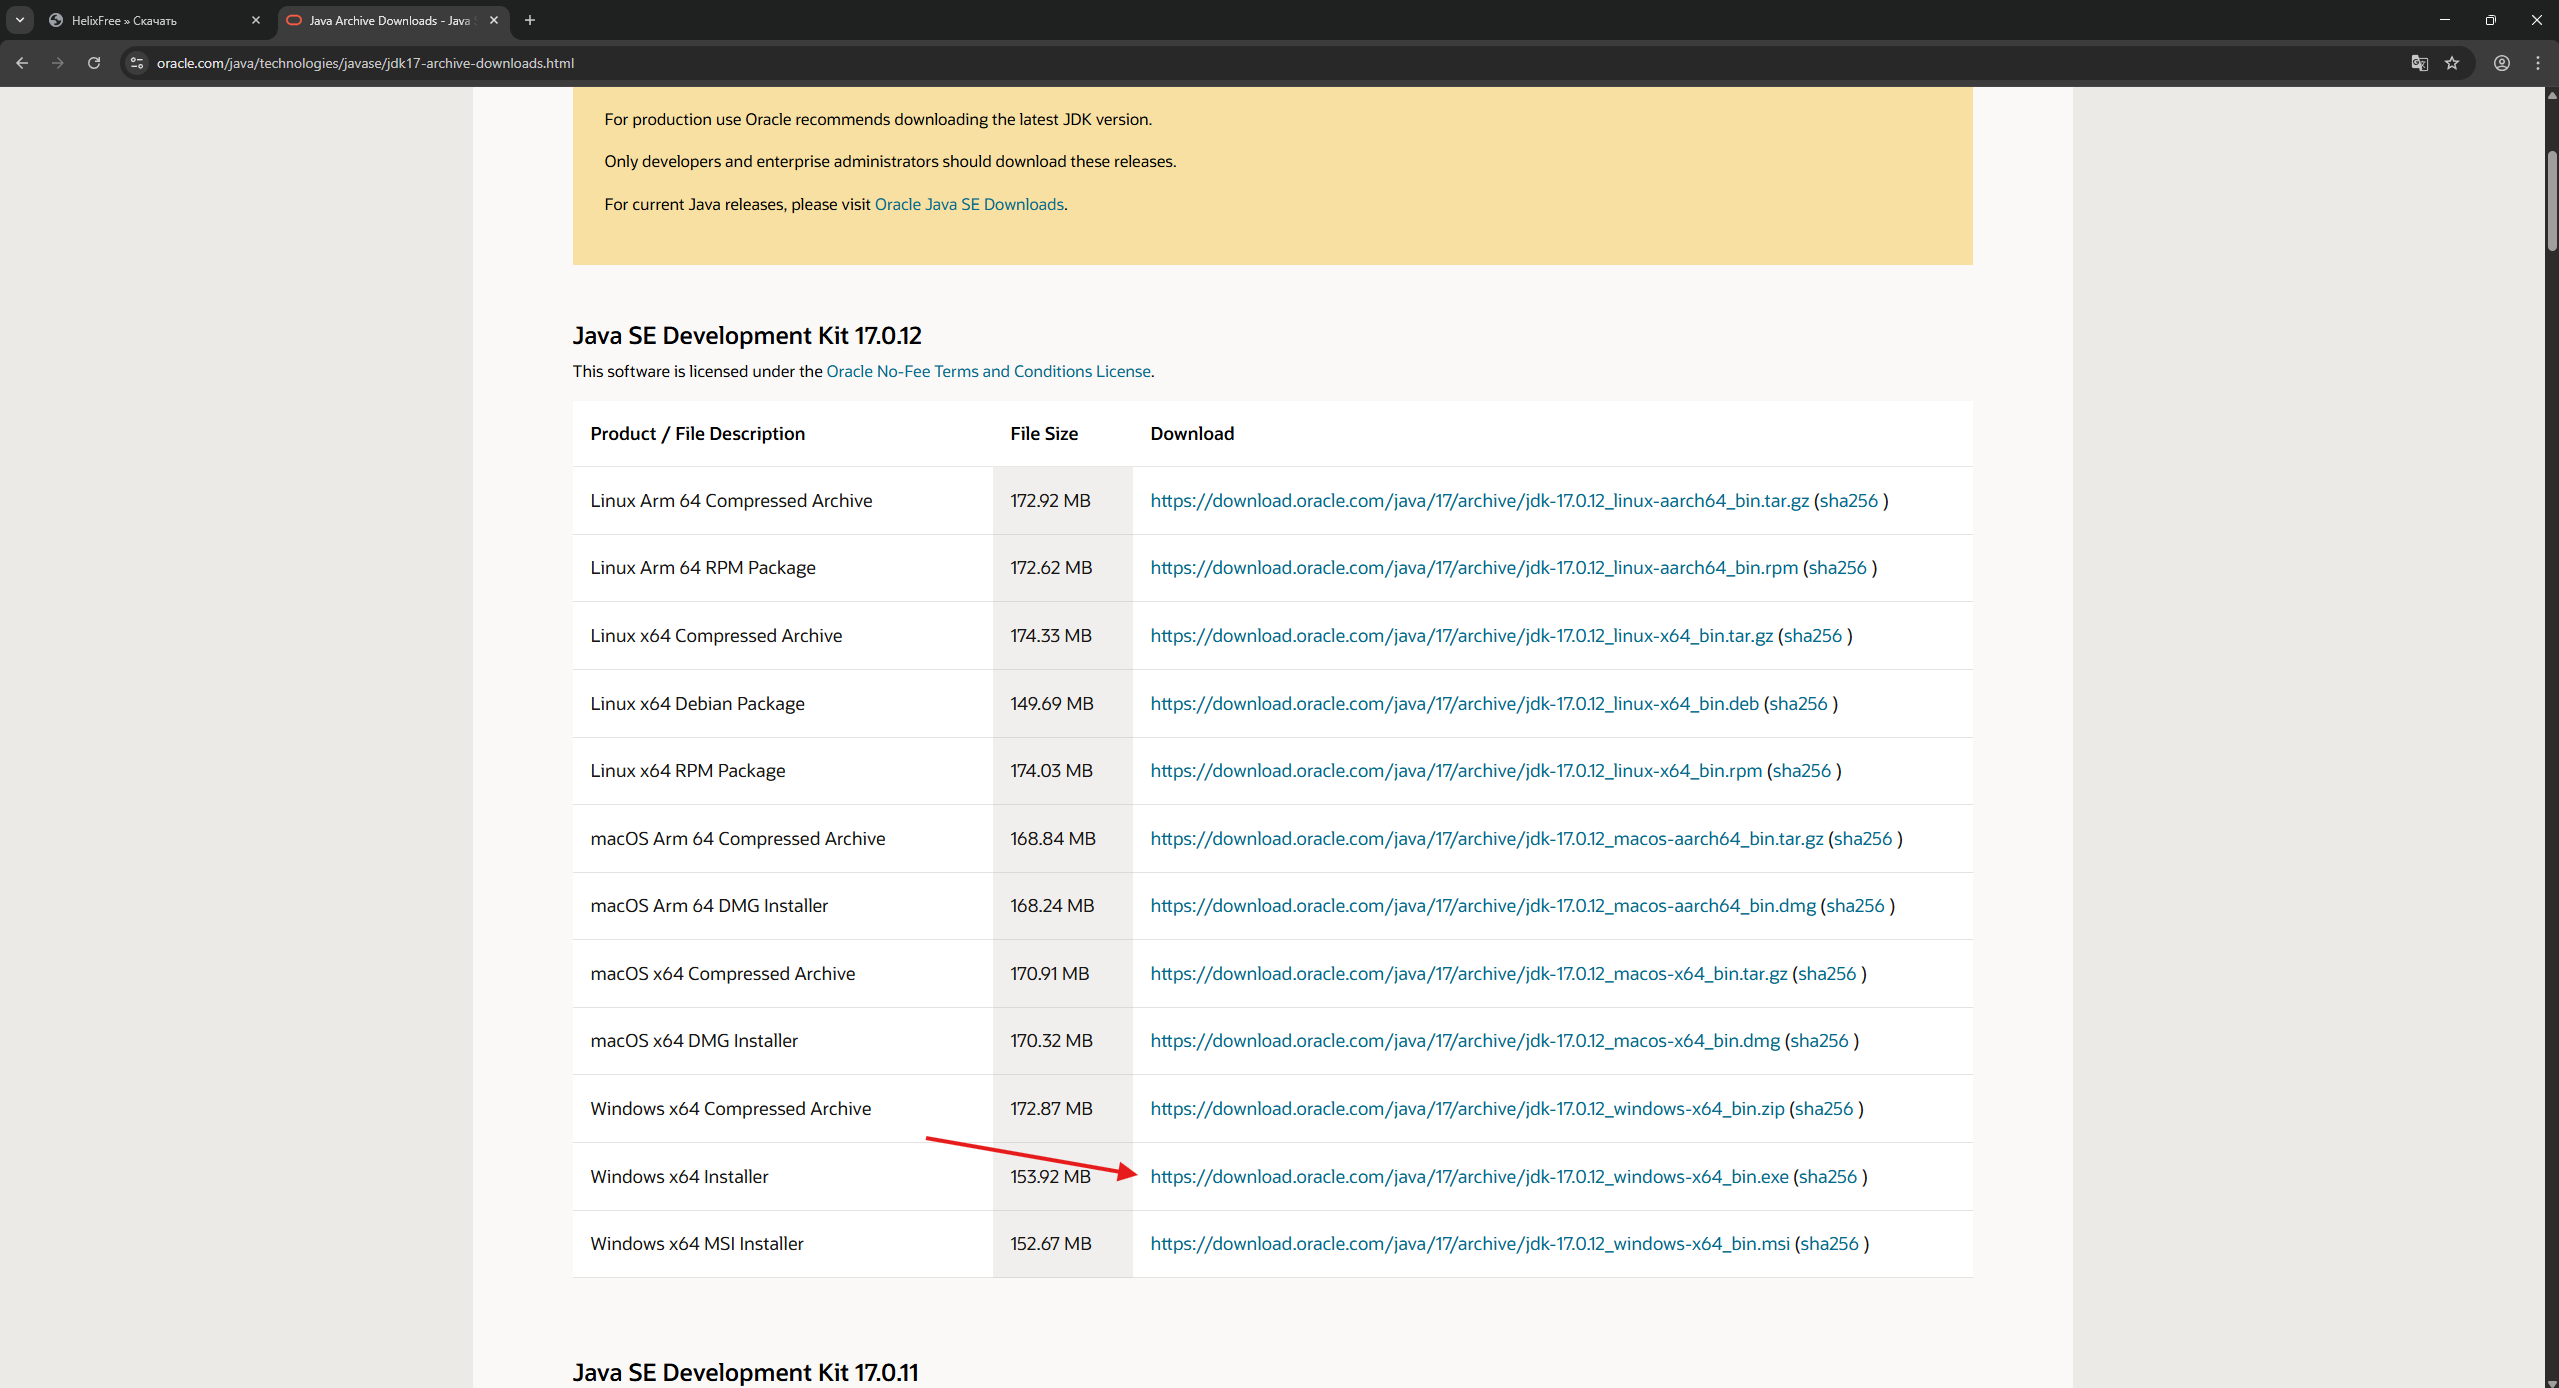Open Oracle No-Fee Terms and Conditions License
This screenshot has width=2559, height=1388.
pos(988,371)
